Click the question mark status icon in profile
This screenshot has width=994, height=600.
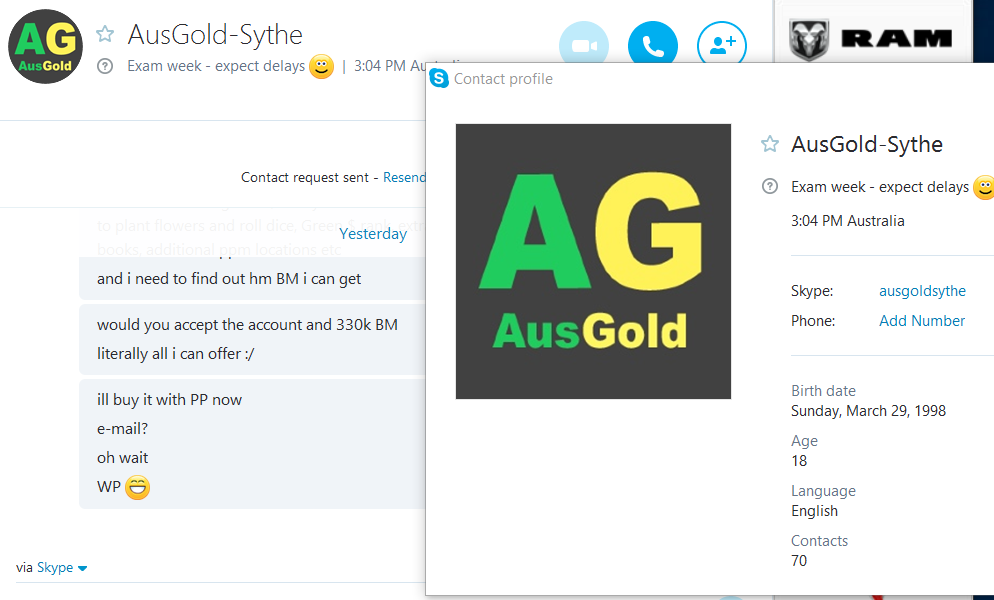click(x=770, y=186)
